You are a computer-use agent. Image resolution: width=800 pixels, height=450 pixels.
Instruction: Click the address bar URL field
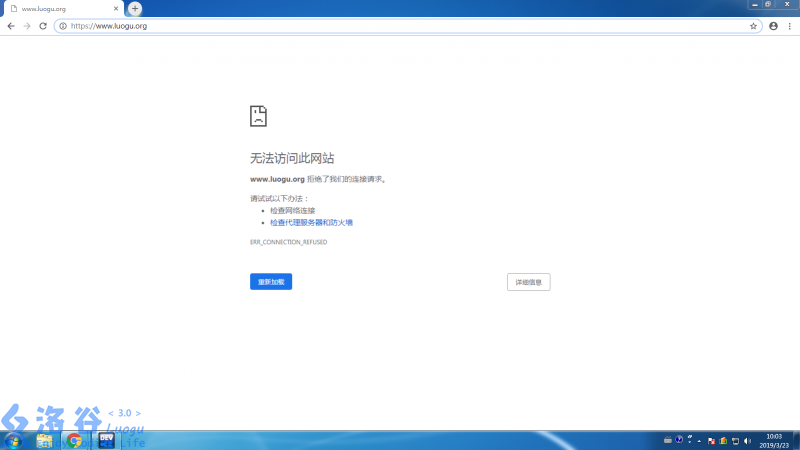click(x=400, y=26)
